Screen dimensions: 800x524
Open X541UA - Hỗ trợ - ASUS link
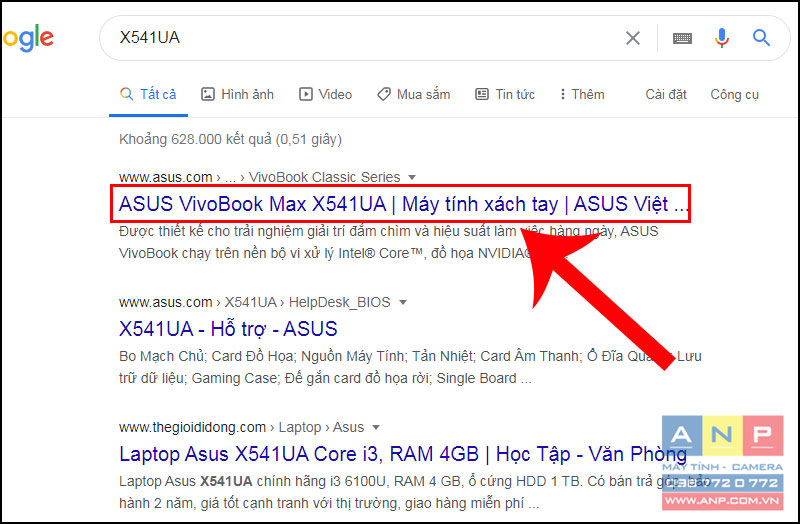[x=228, y=329]
